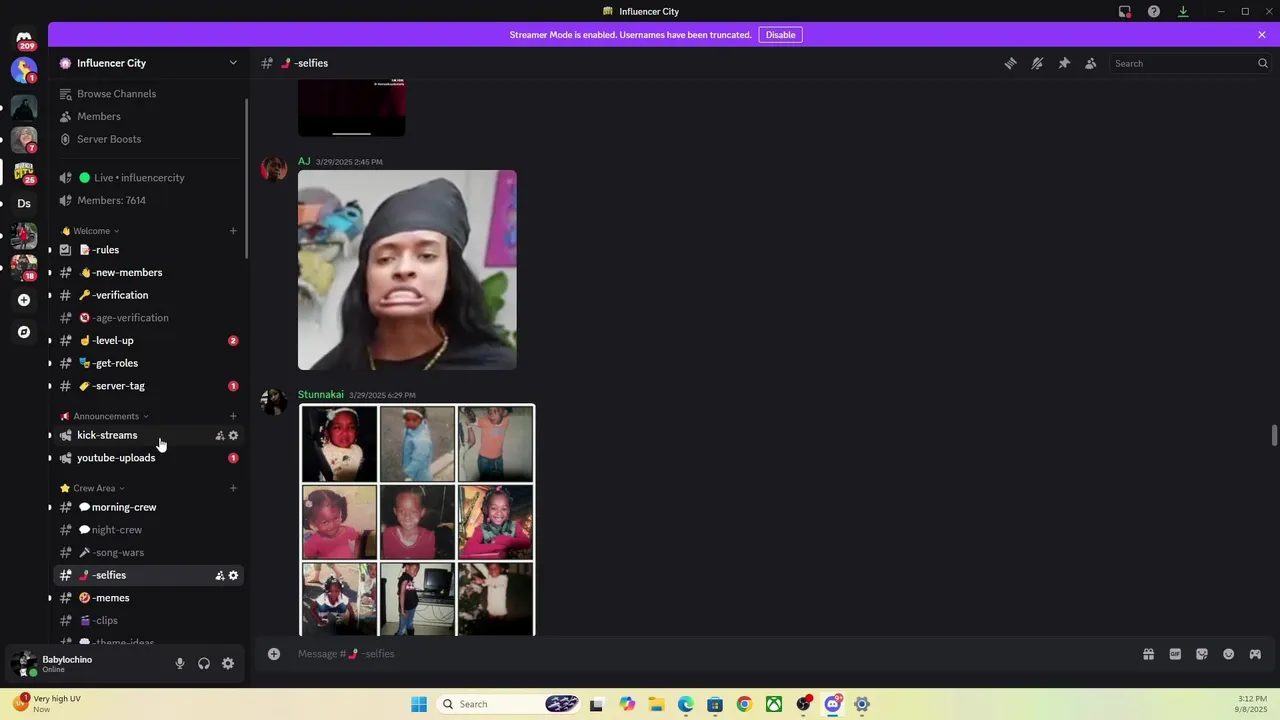
Task: Open the inbox icon in title bar
Action: point(1125,11)
